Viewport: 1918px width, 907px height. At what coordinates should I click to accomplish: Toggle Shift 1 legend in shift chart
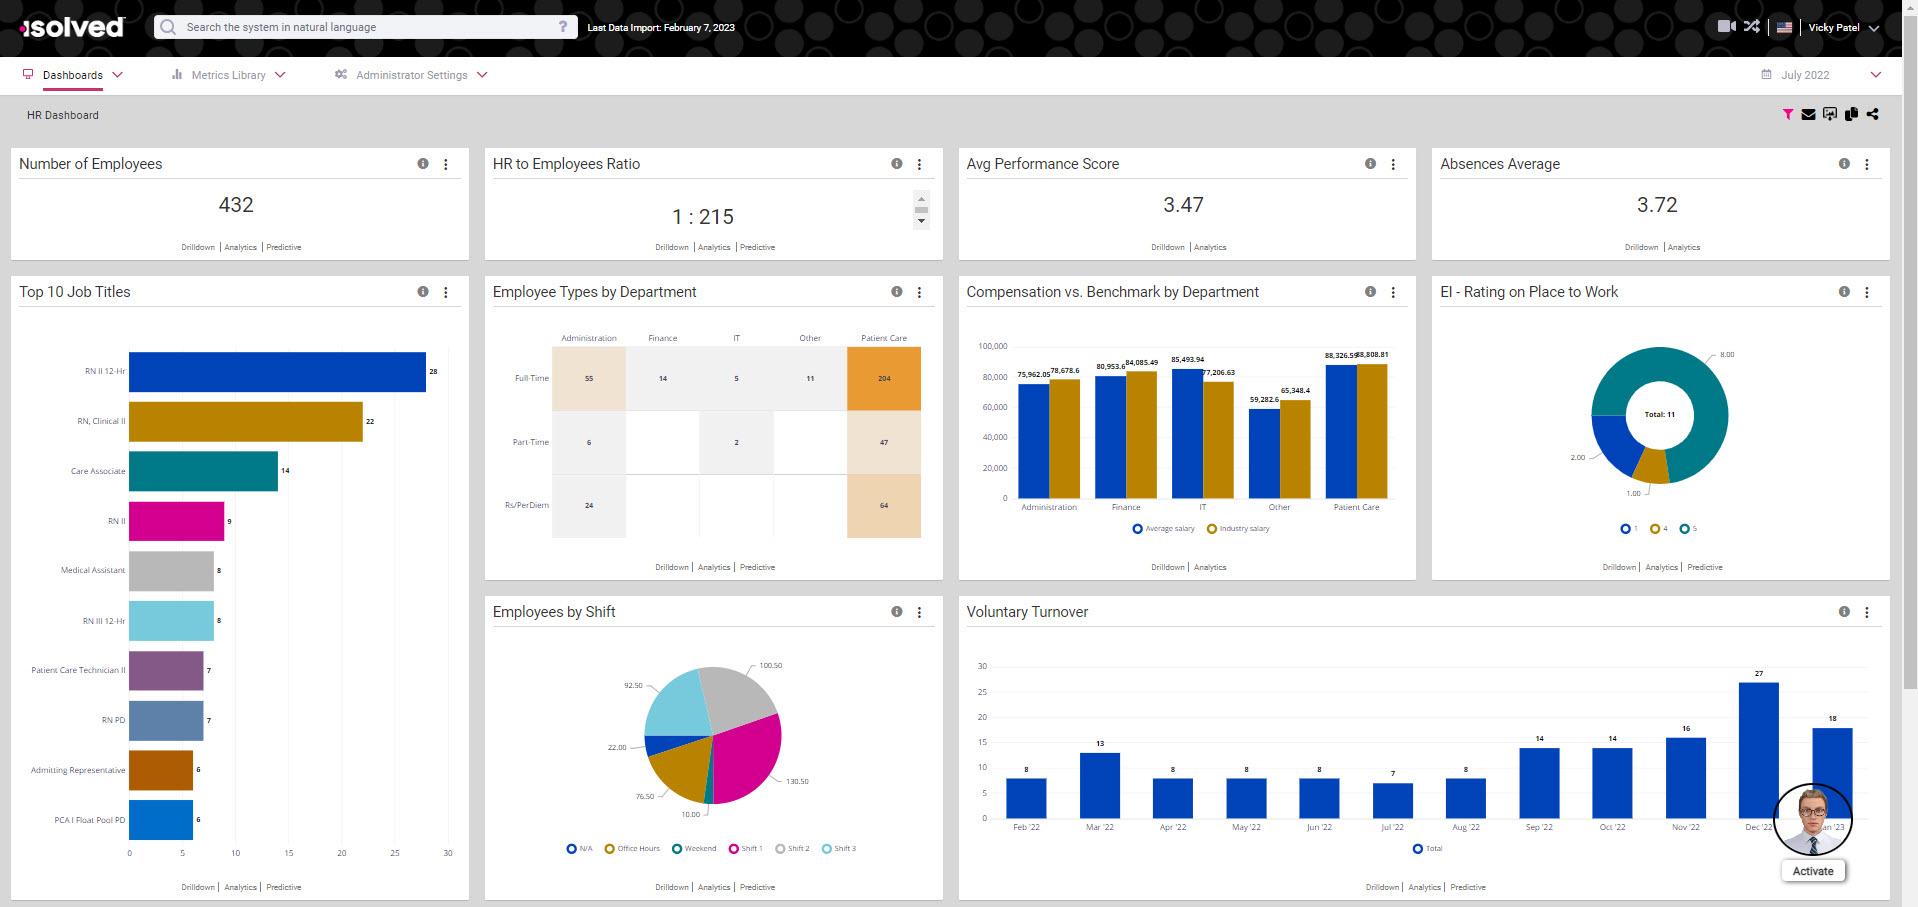(x=745, y=849)
